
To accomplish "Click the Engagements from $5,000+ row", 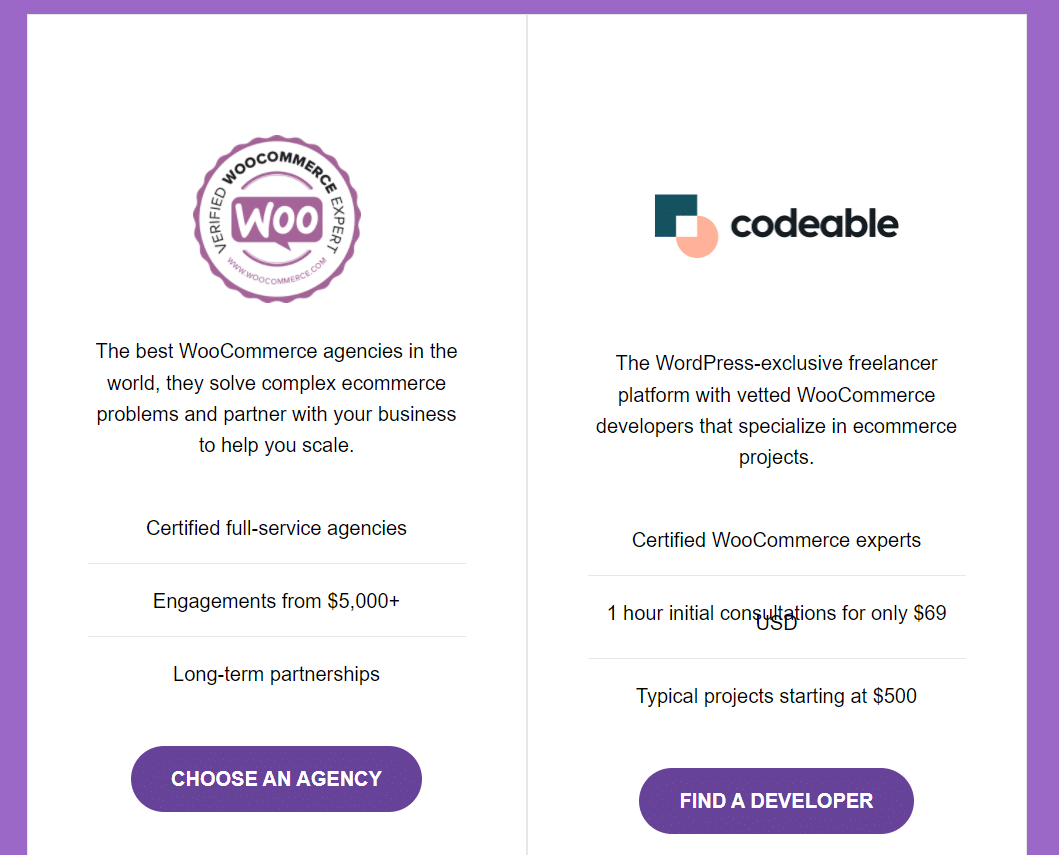I will [x=276, y=601].
